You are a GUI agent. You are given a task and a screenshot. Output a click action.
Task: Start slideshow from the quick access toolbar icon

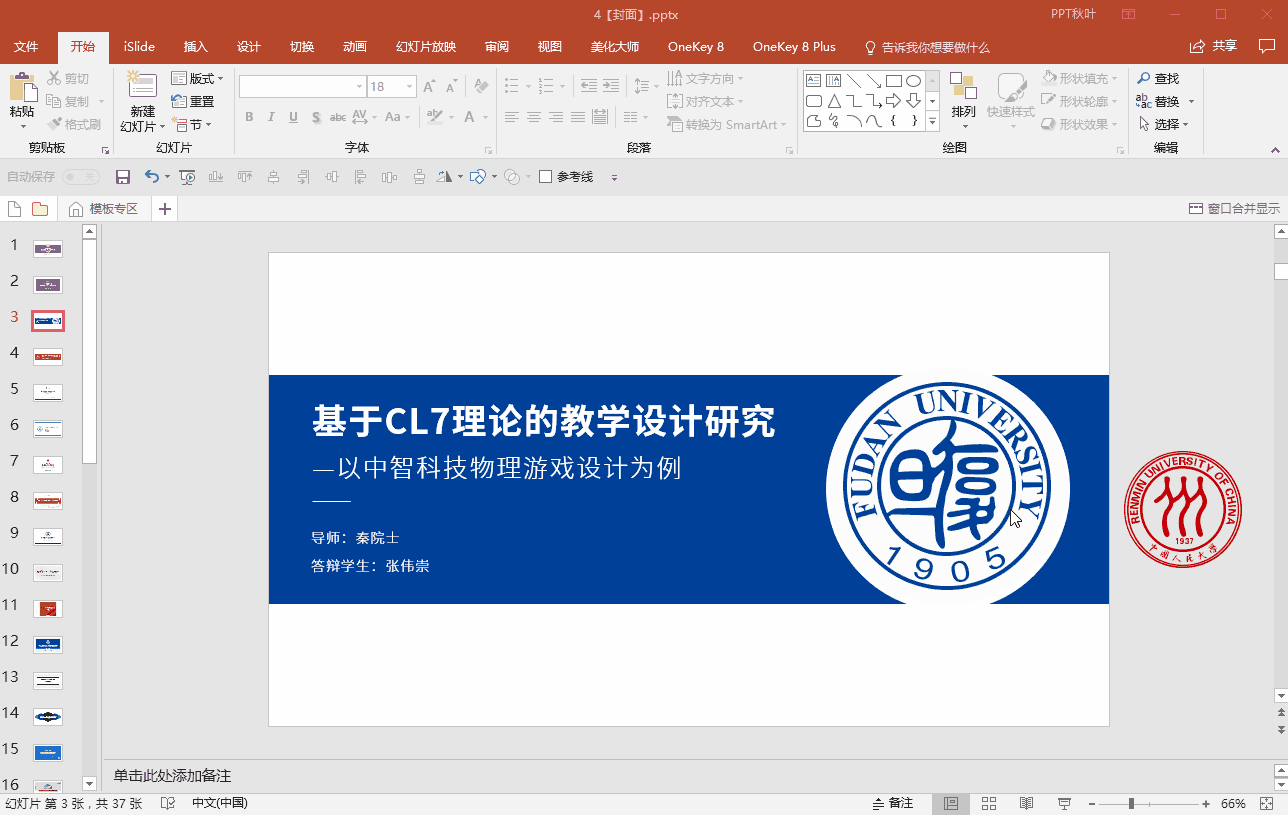187,177
